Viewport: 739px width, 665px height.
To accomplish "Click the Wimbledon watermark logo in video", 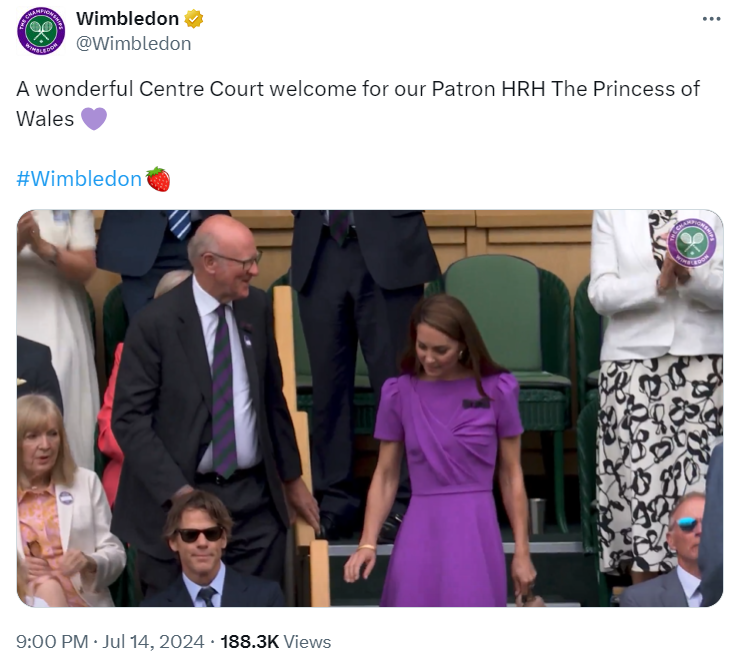I will pos(691,242).
